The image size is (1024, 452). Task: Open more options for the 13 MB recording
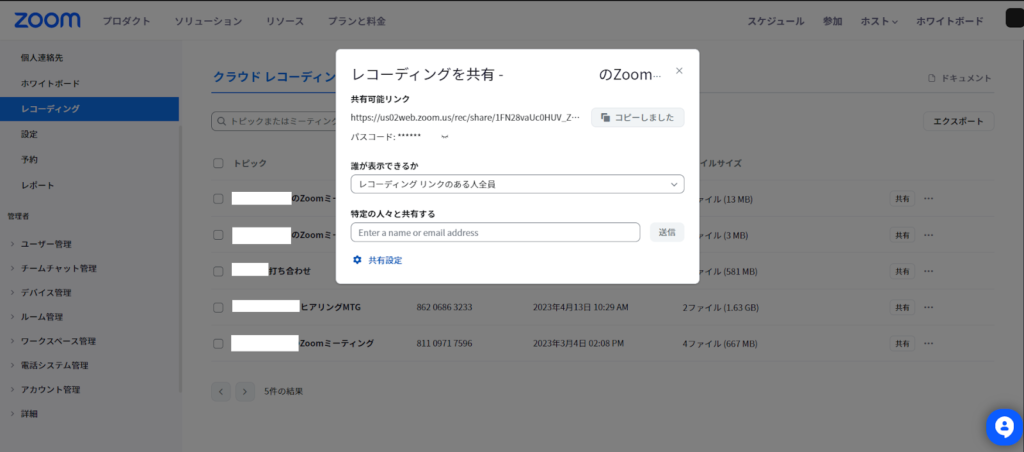(929, 199)
